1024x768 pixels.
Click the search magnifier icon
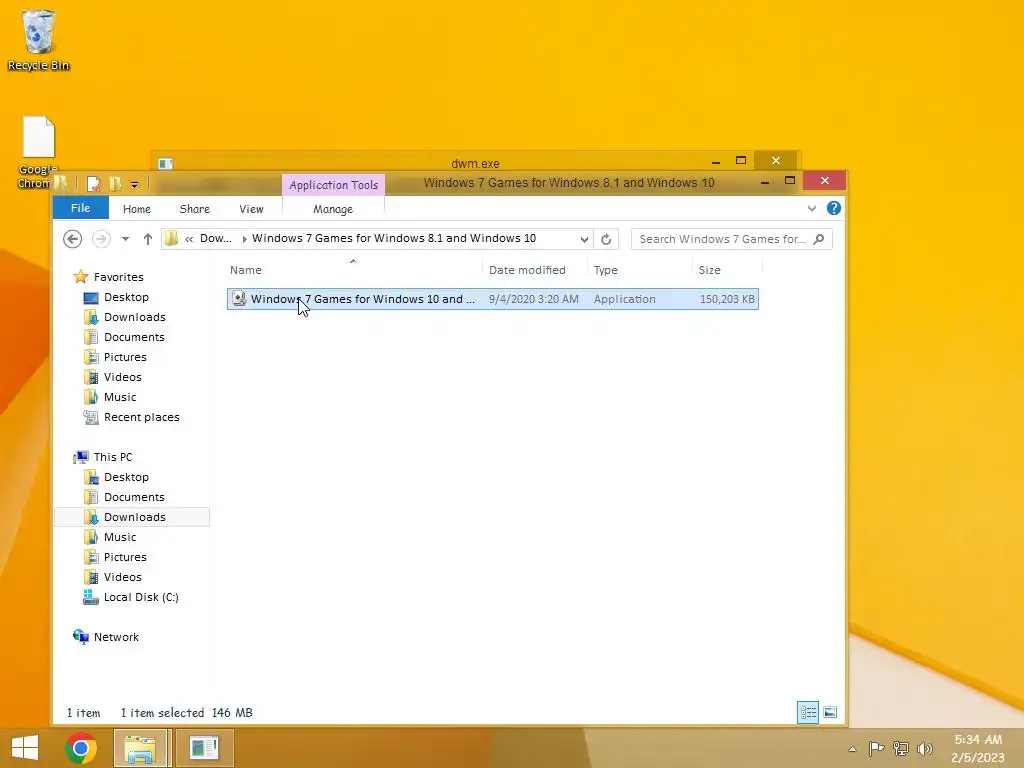(x=819, y=239)
